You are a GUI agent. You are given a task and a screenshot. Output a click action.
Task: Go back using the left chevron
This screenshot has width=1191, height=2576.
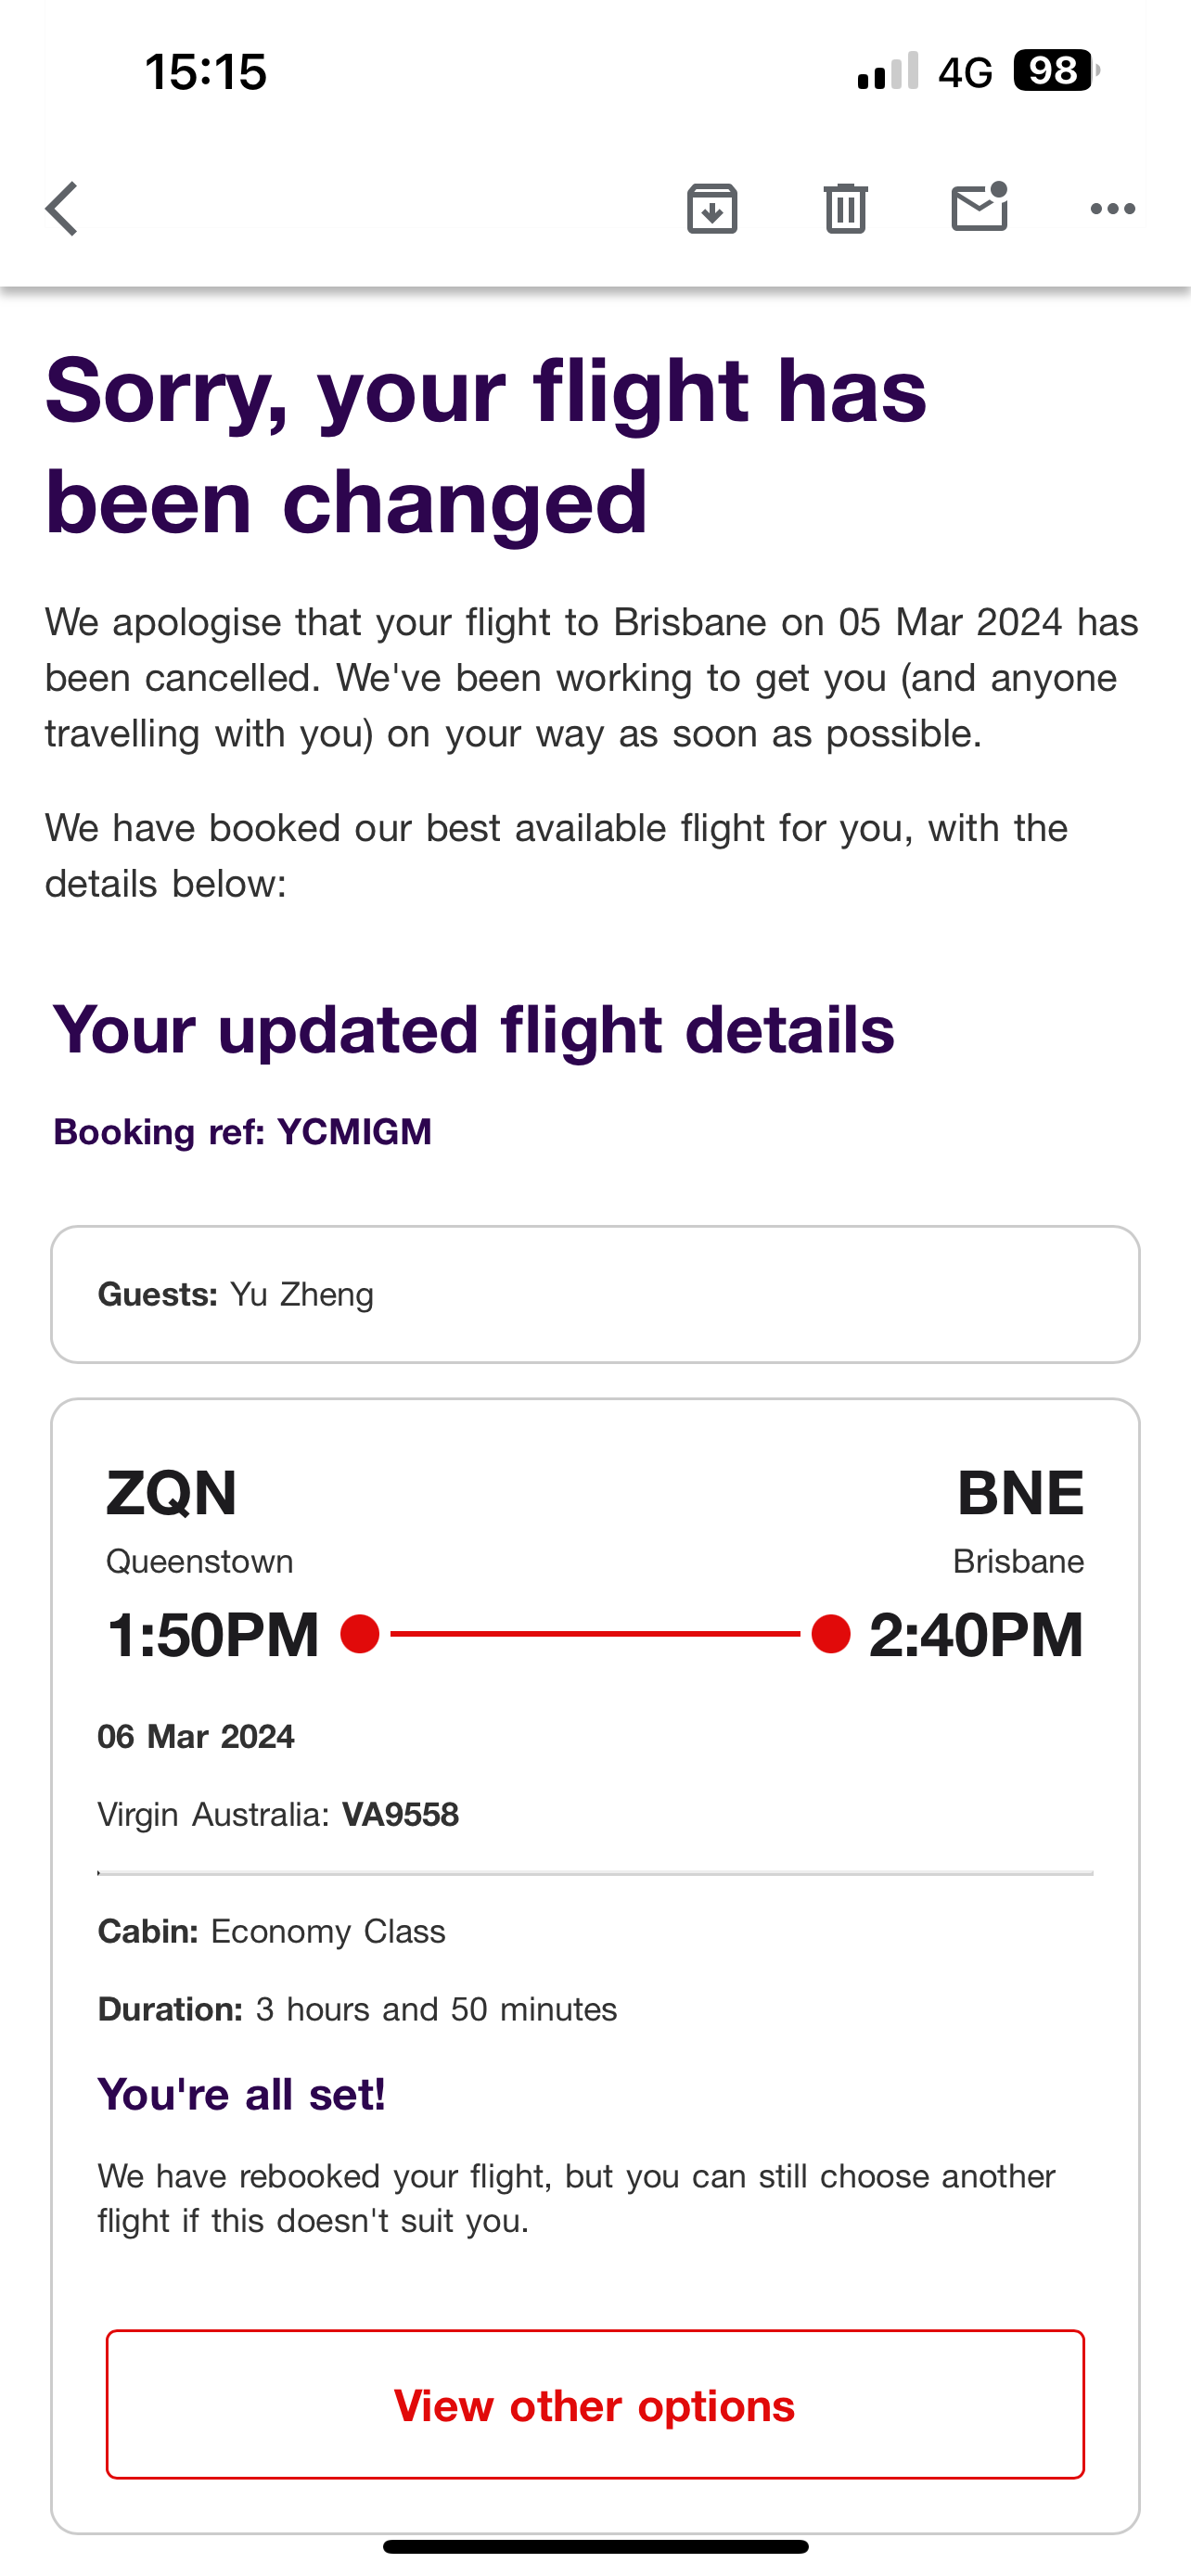click(x=62, y=209)
